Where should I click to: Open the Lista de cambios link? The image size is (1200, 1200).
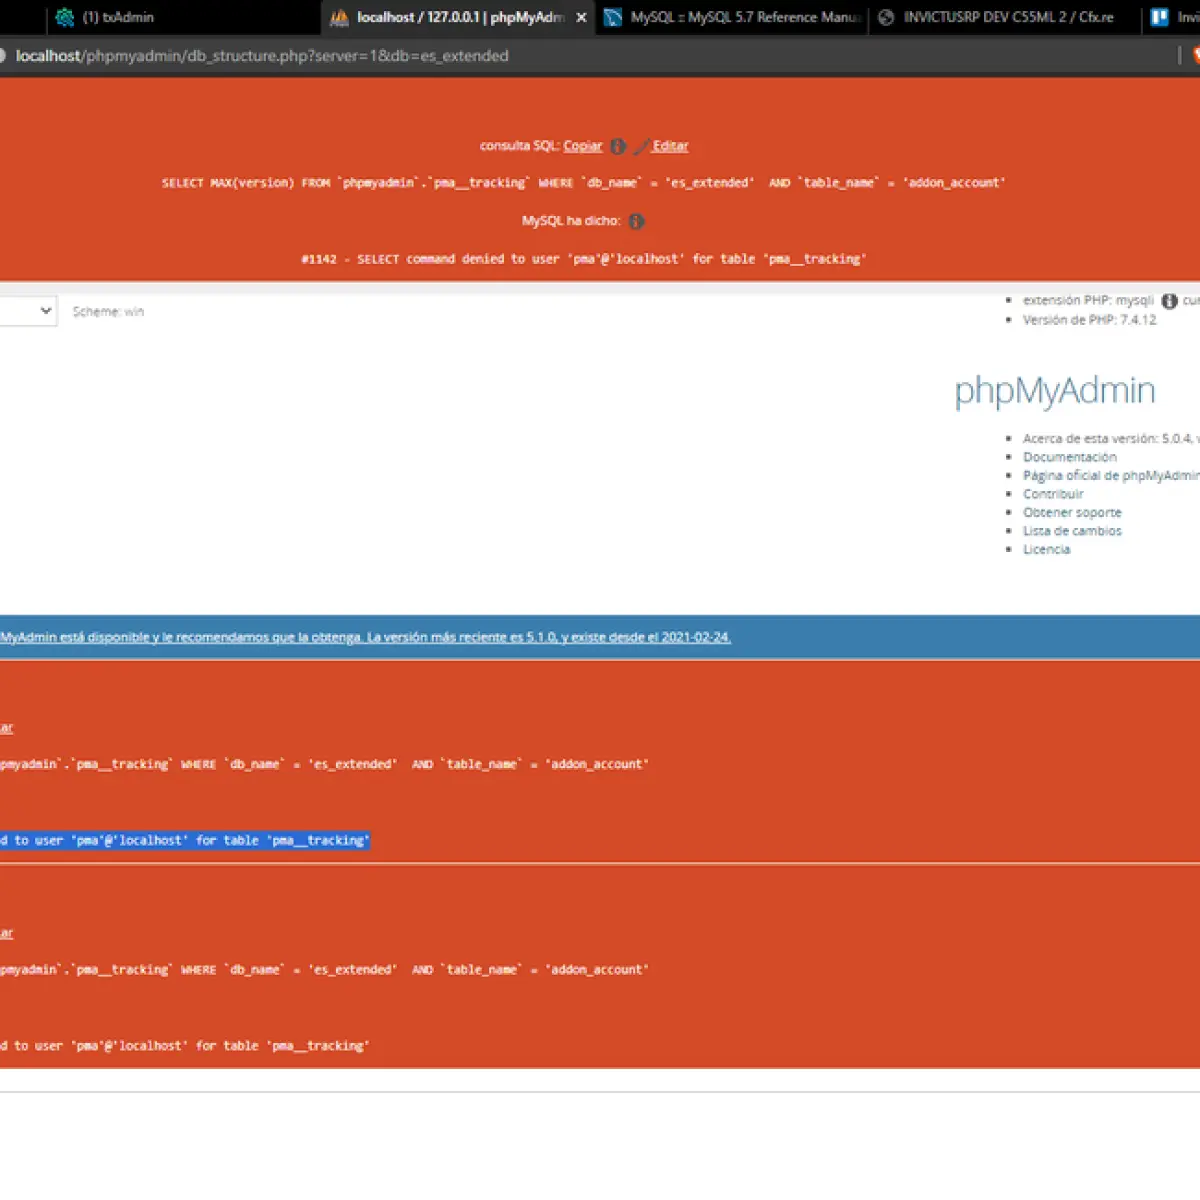tap(1072, 531)
